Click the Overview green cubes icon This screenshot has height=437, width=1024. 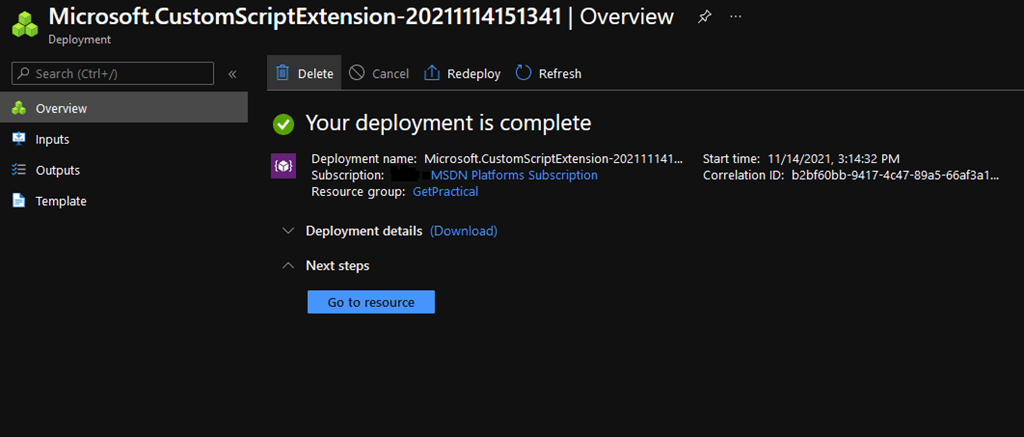19,108
